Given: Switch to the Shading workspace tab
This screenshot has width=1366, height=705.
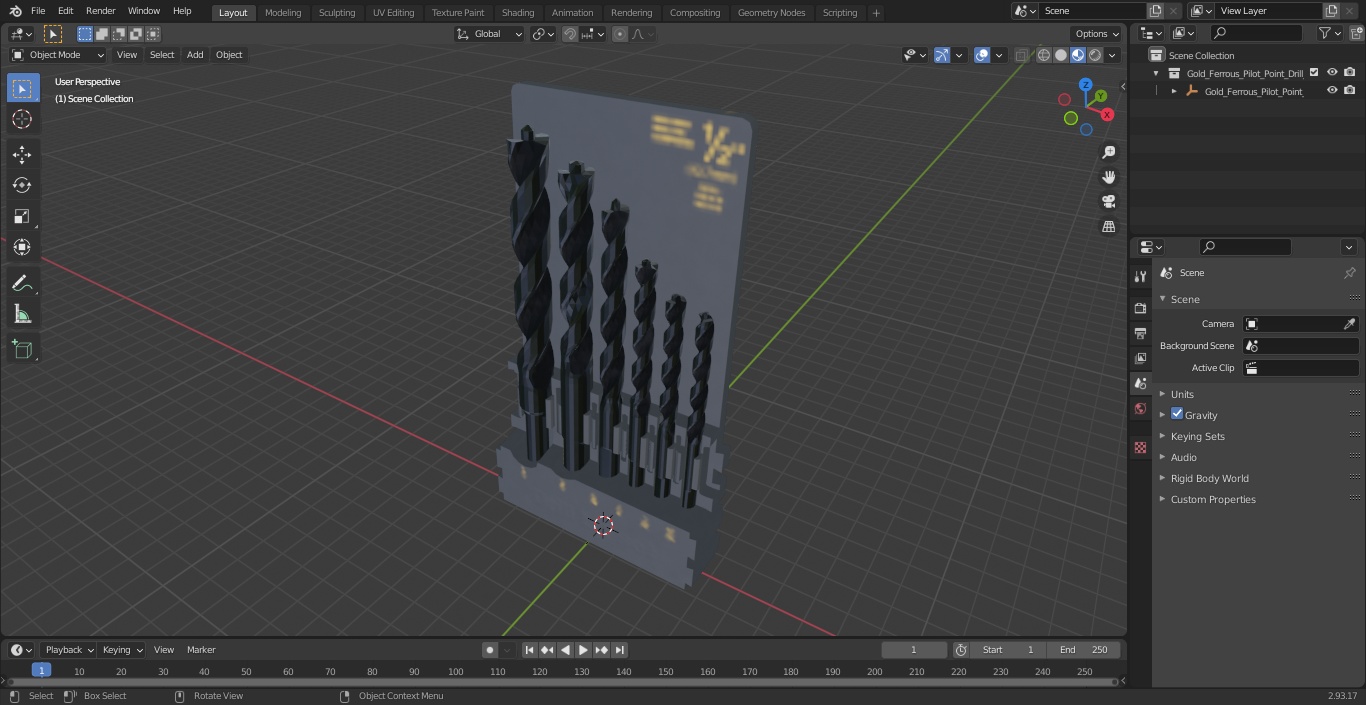Looking at the screenshot, I should click(518, 13).
